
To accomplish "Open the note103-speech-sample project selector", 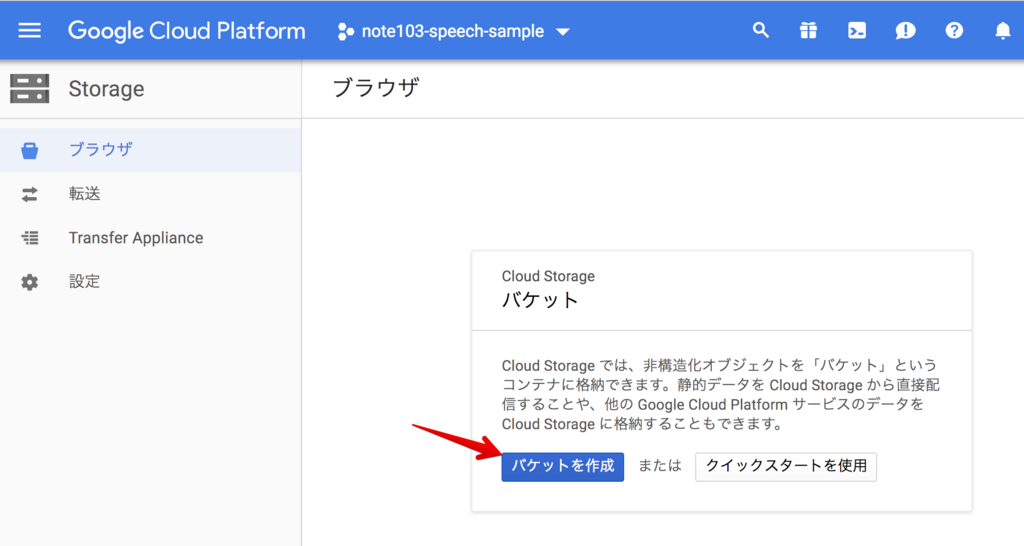I will pos(454,31).
